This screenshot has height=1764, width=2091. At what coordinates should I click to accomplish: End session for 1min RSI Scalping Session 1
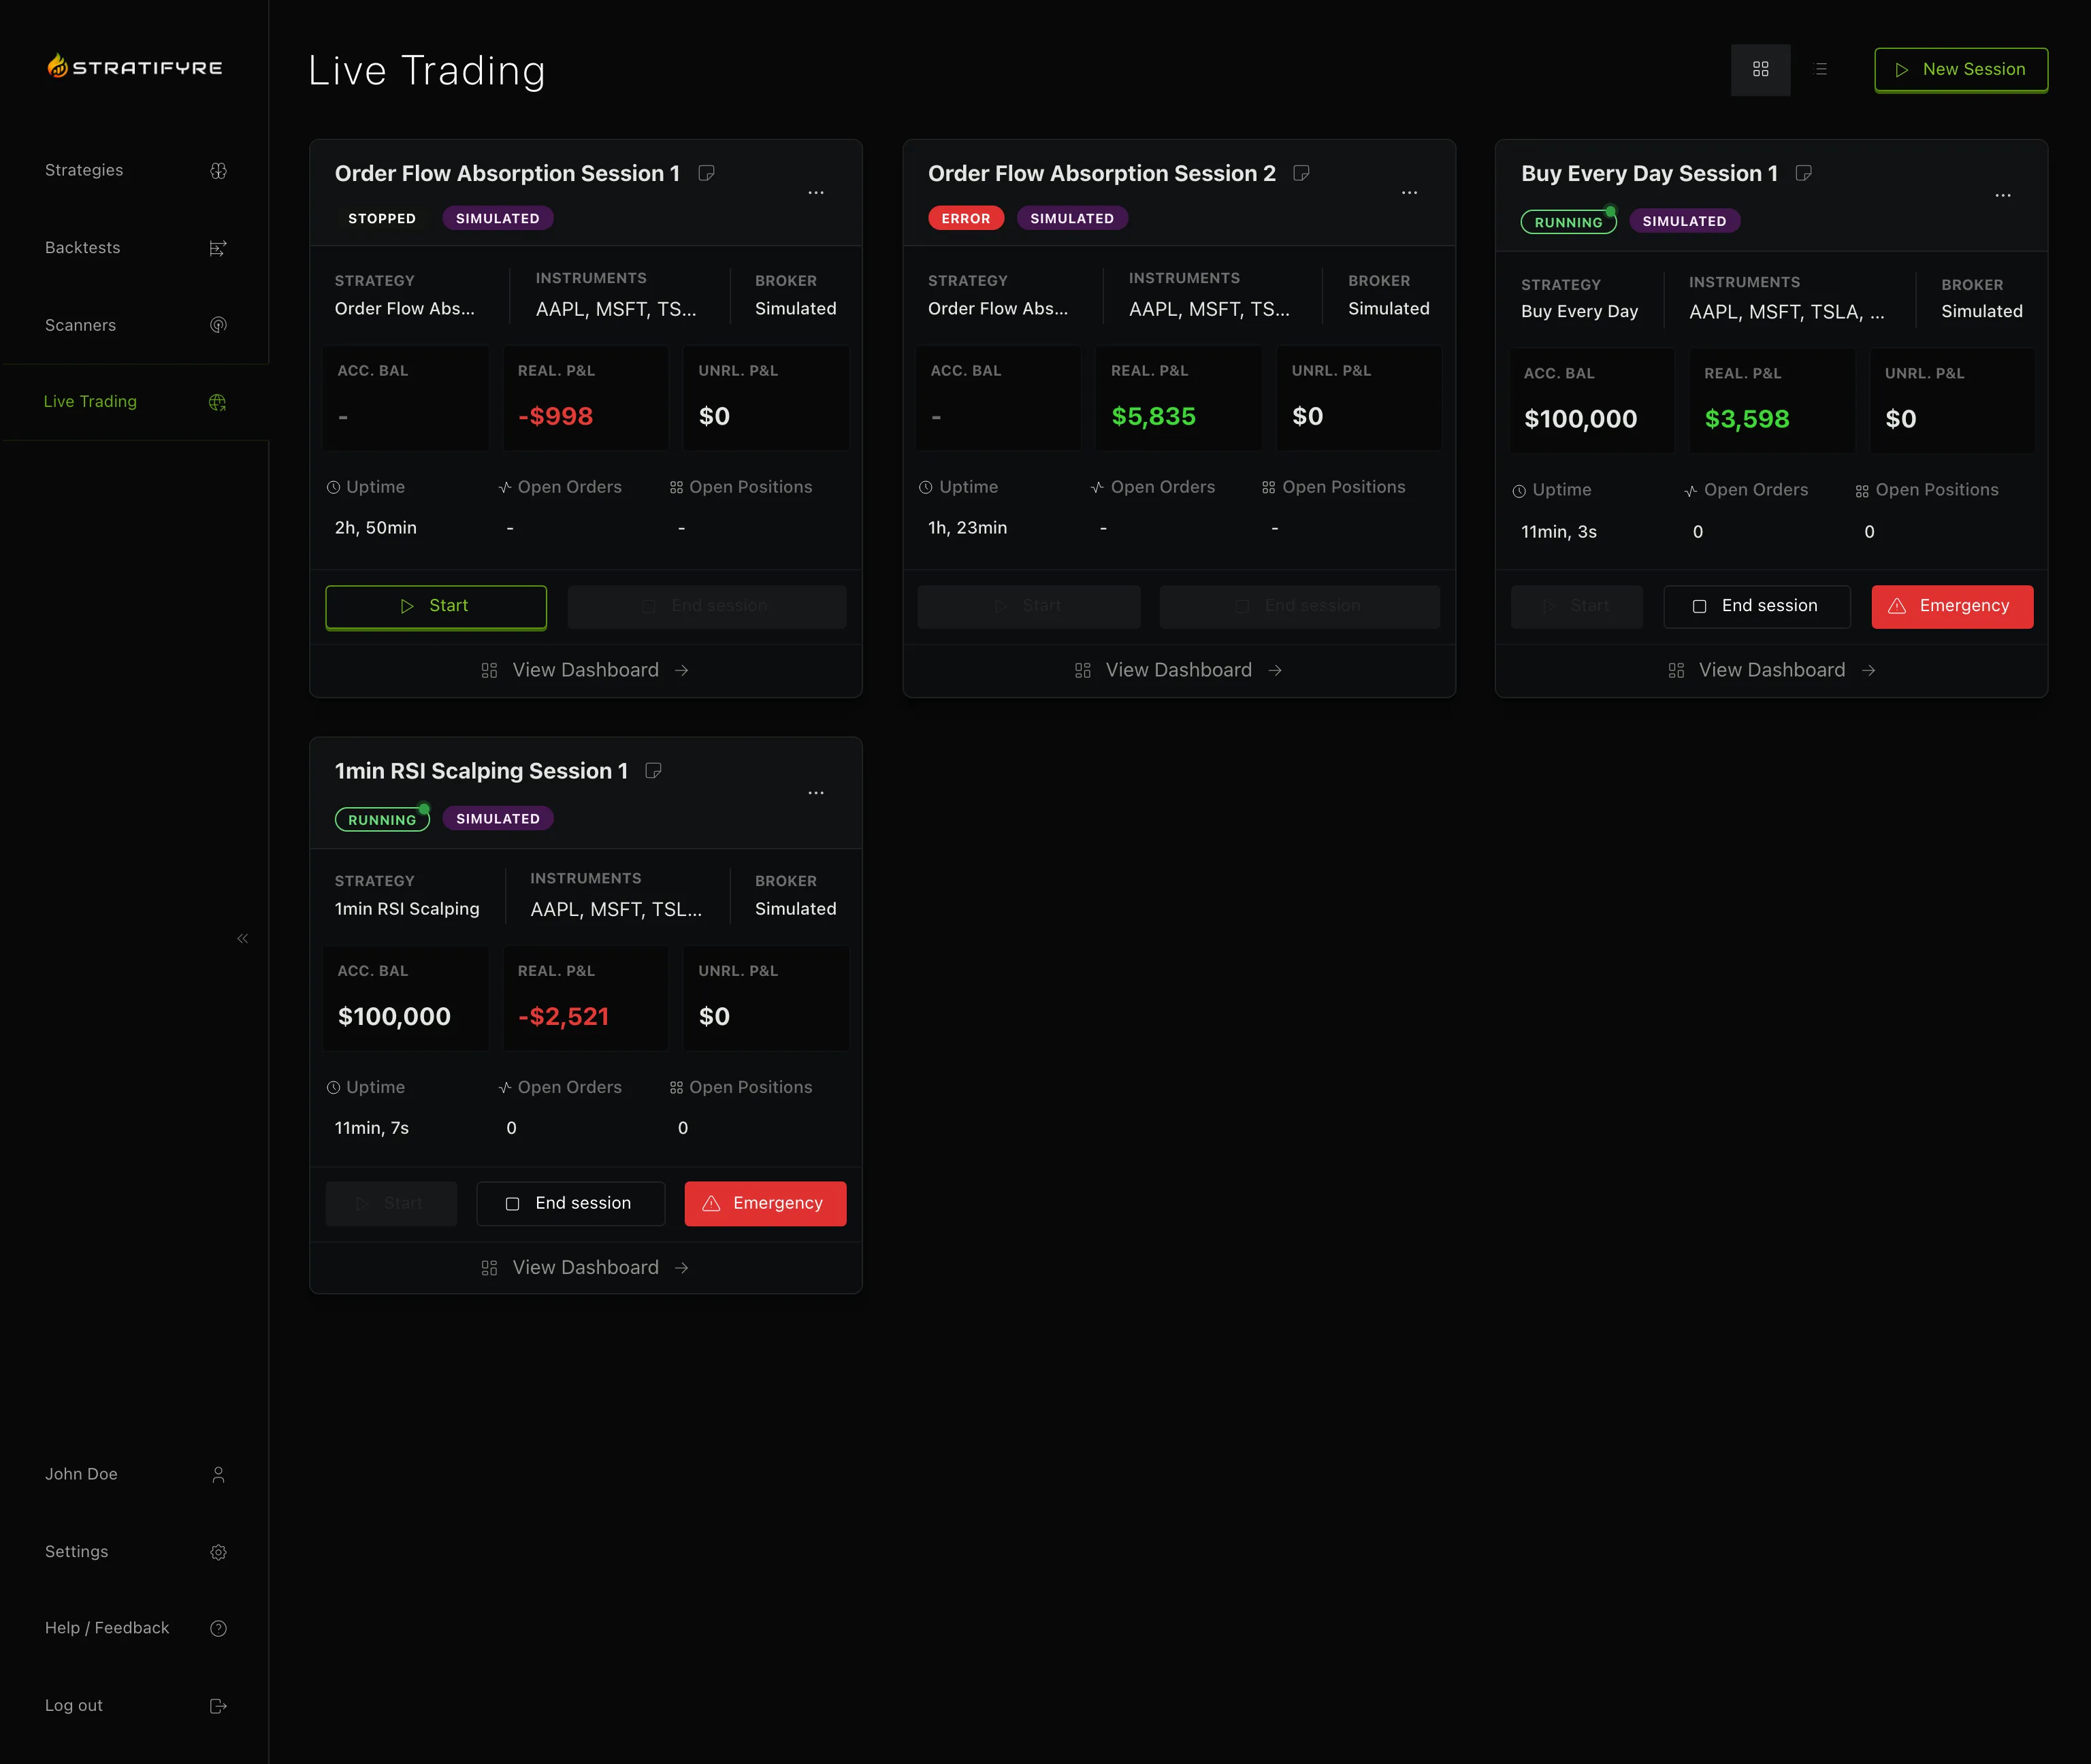pos(570,1204)
